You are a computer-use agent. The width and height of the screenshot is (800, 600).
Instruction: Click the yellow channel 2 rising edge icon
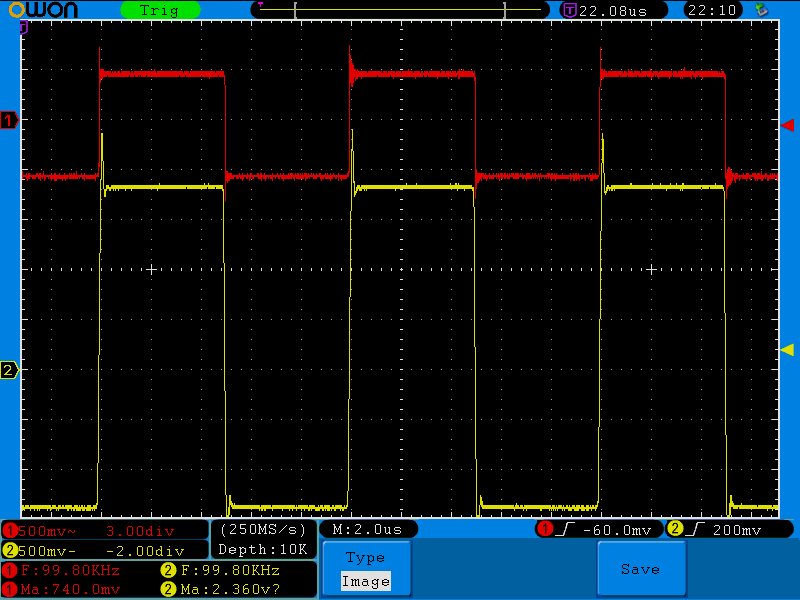[695, 529]
